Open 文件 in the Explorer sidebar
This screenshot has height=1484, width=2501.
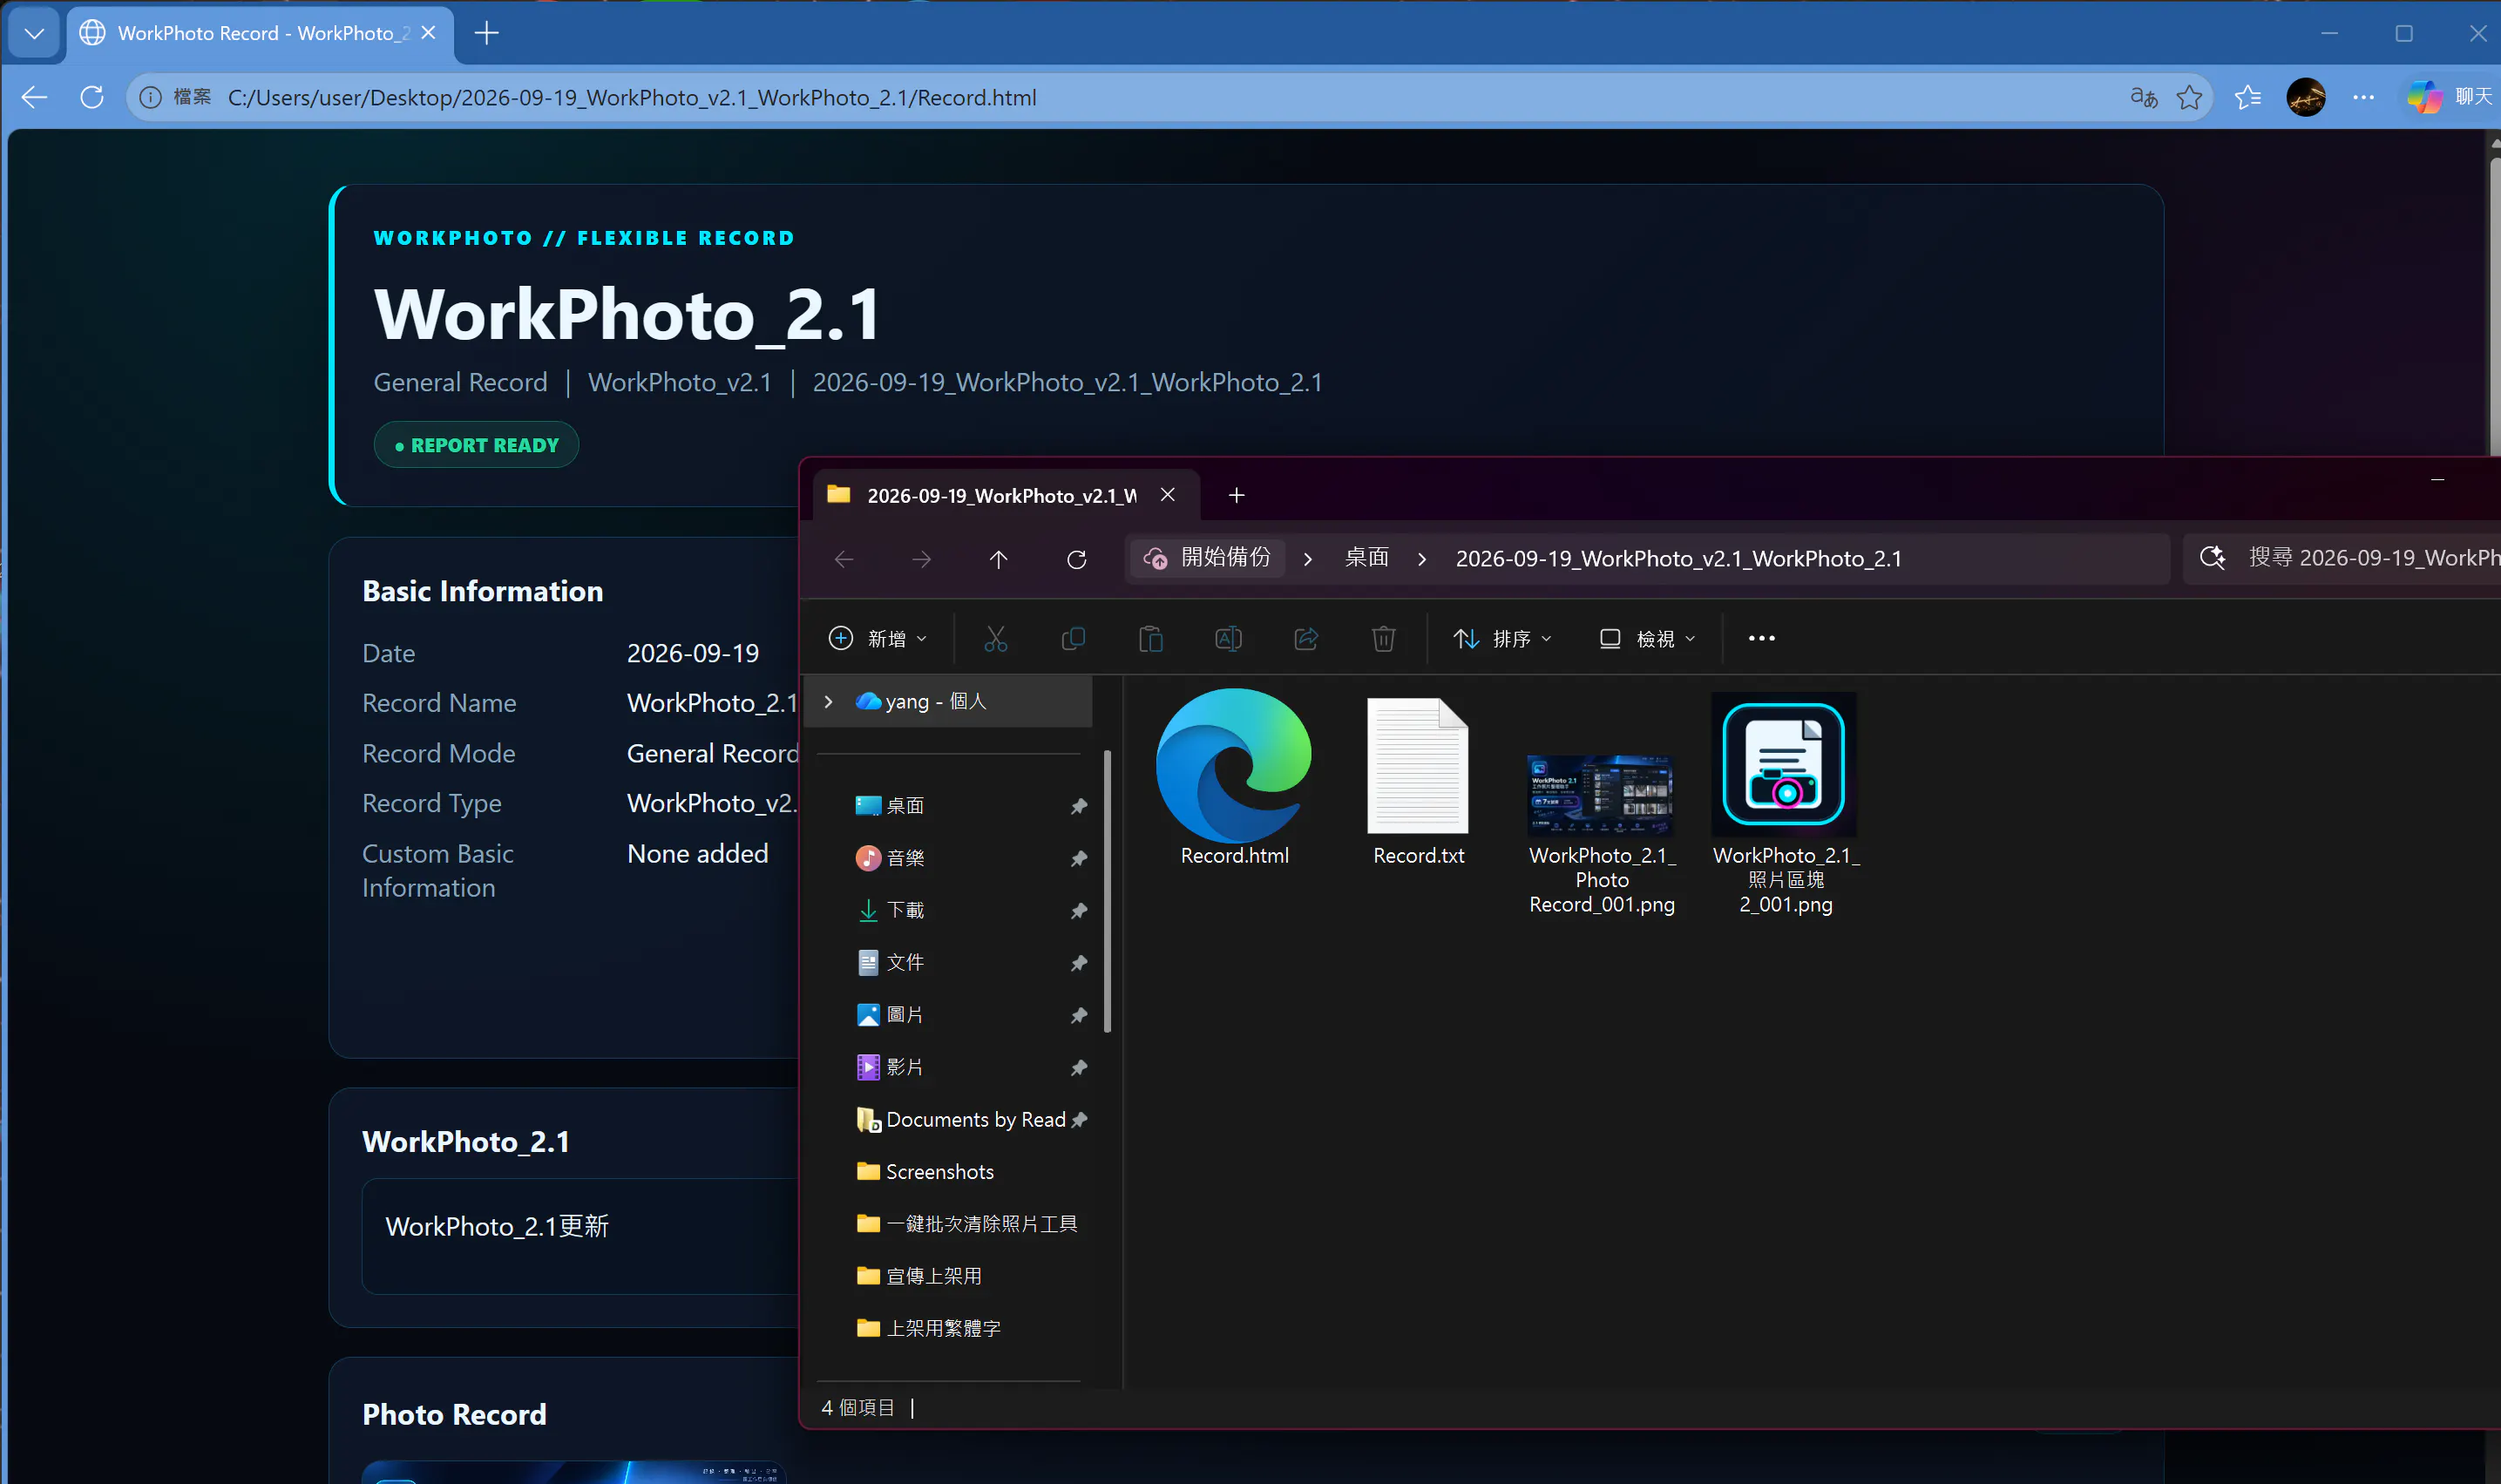coord(905,962)
